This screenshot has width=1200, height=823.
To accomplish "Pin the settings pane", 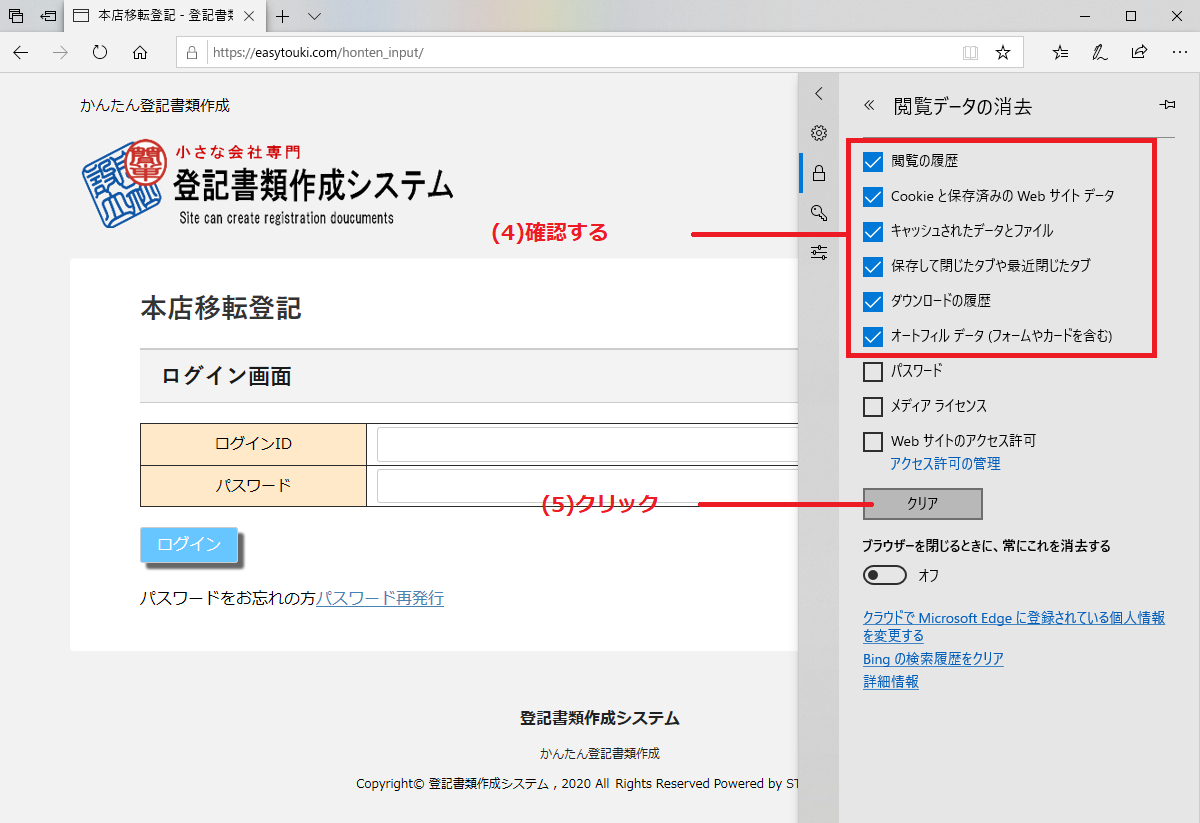I will [1166, 105].
